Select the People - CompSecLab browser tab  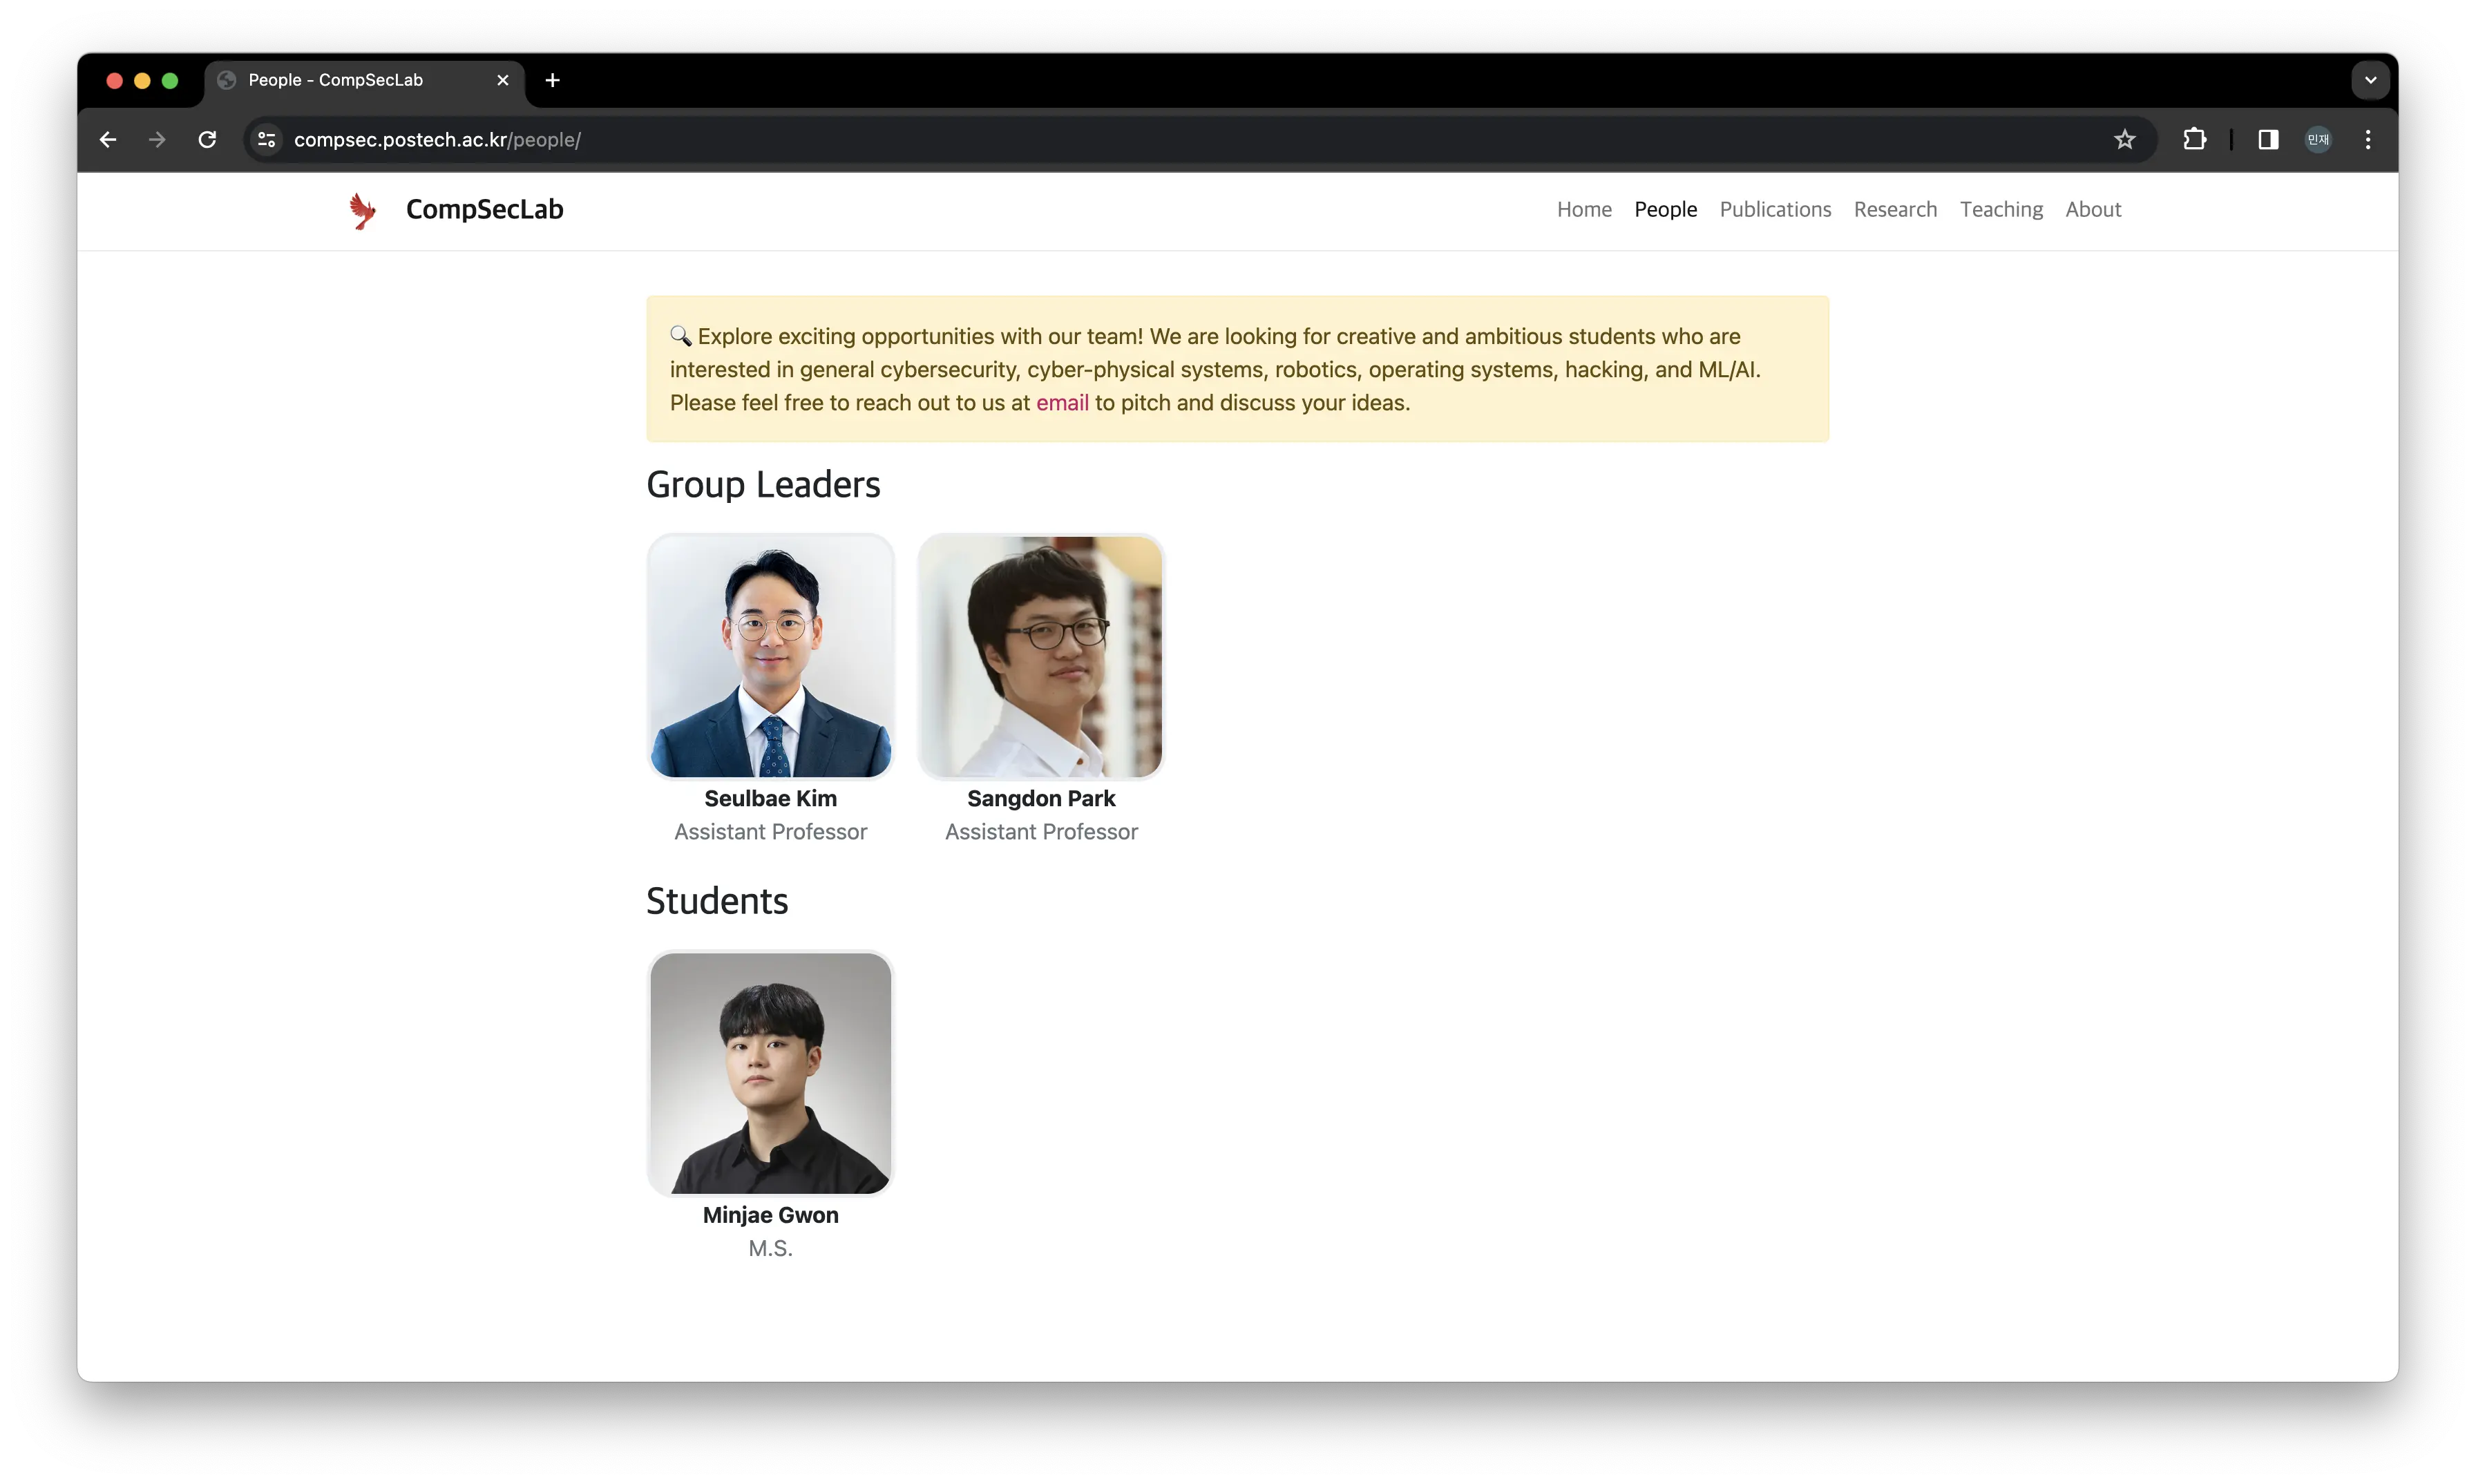[x=364, y=80]
